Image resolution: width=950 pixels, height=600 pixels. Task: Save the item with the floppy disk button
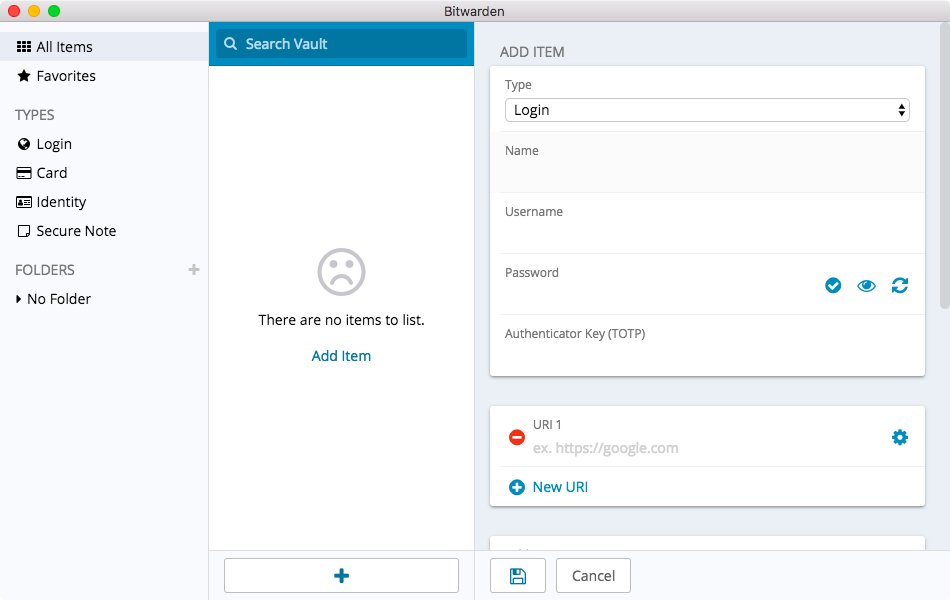(518, 576)
